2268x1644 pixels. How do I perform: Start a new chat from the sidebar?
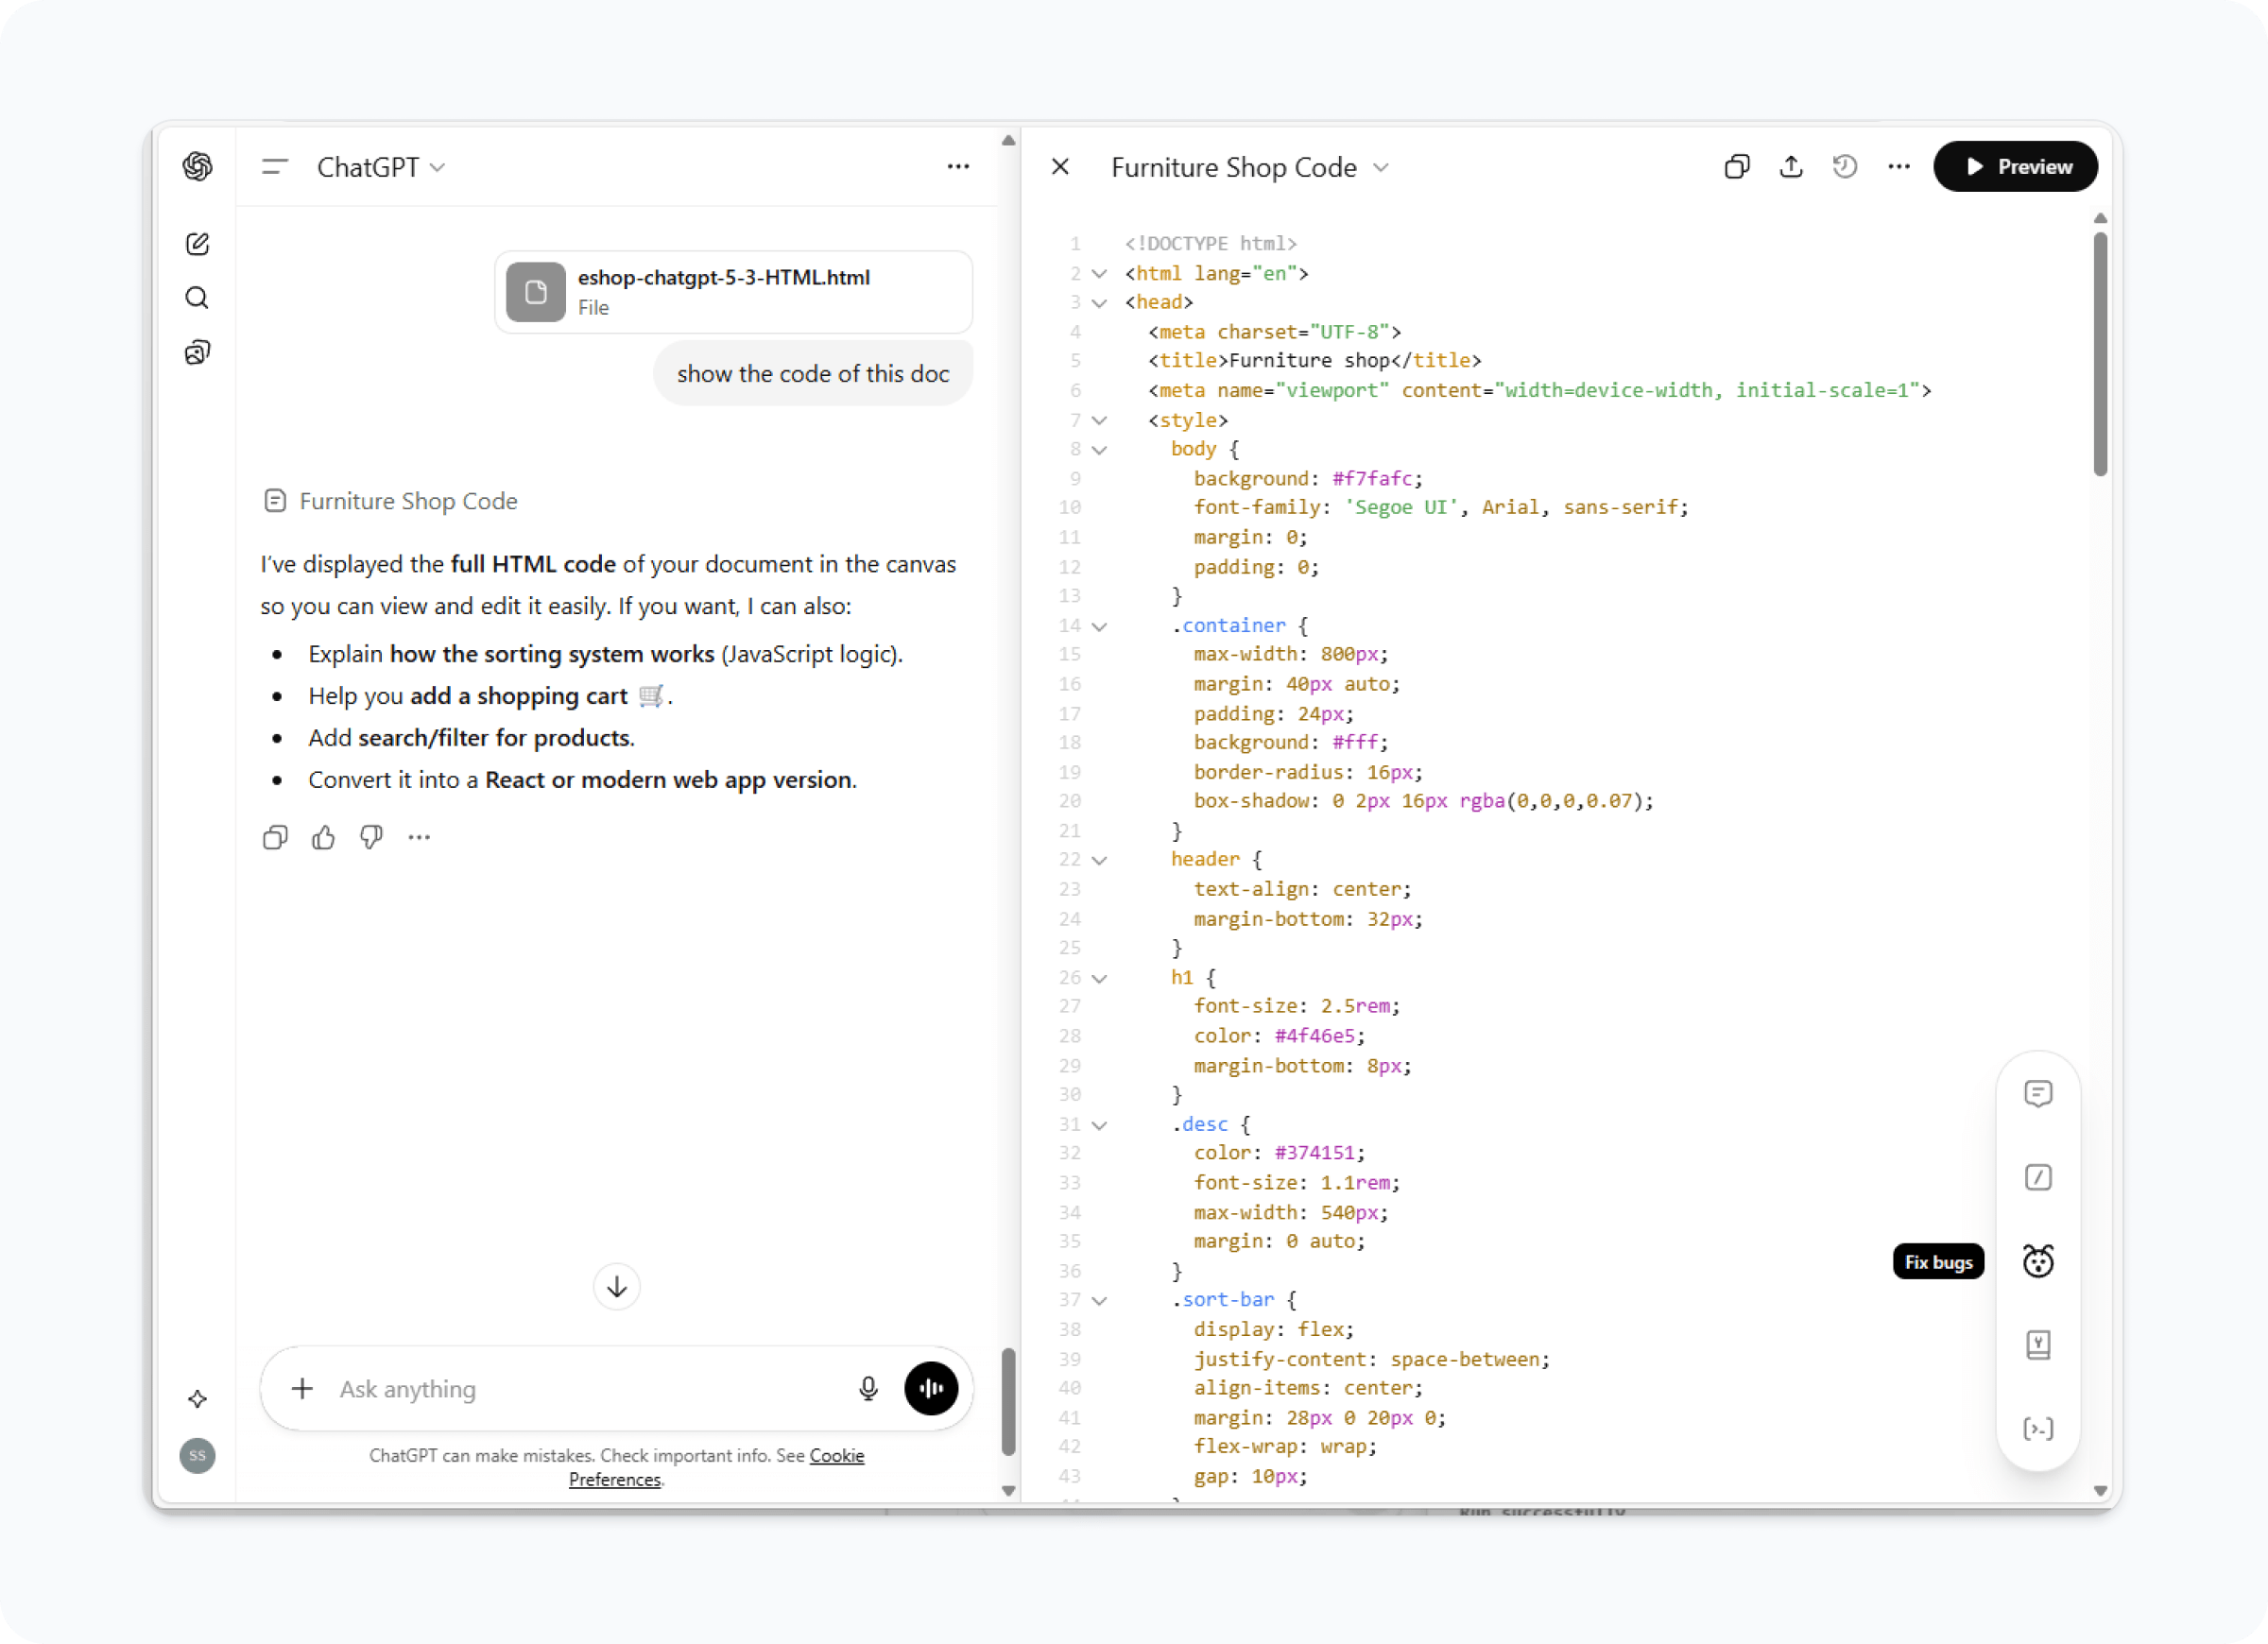click(197, 243)
